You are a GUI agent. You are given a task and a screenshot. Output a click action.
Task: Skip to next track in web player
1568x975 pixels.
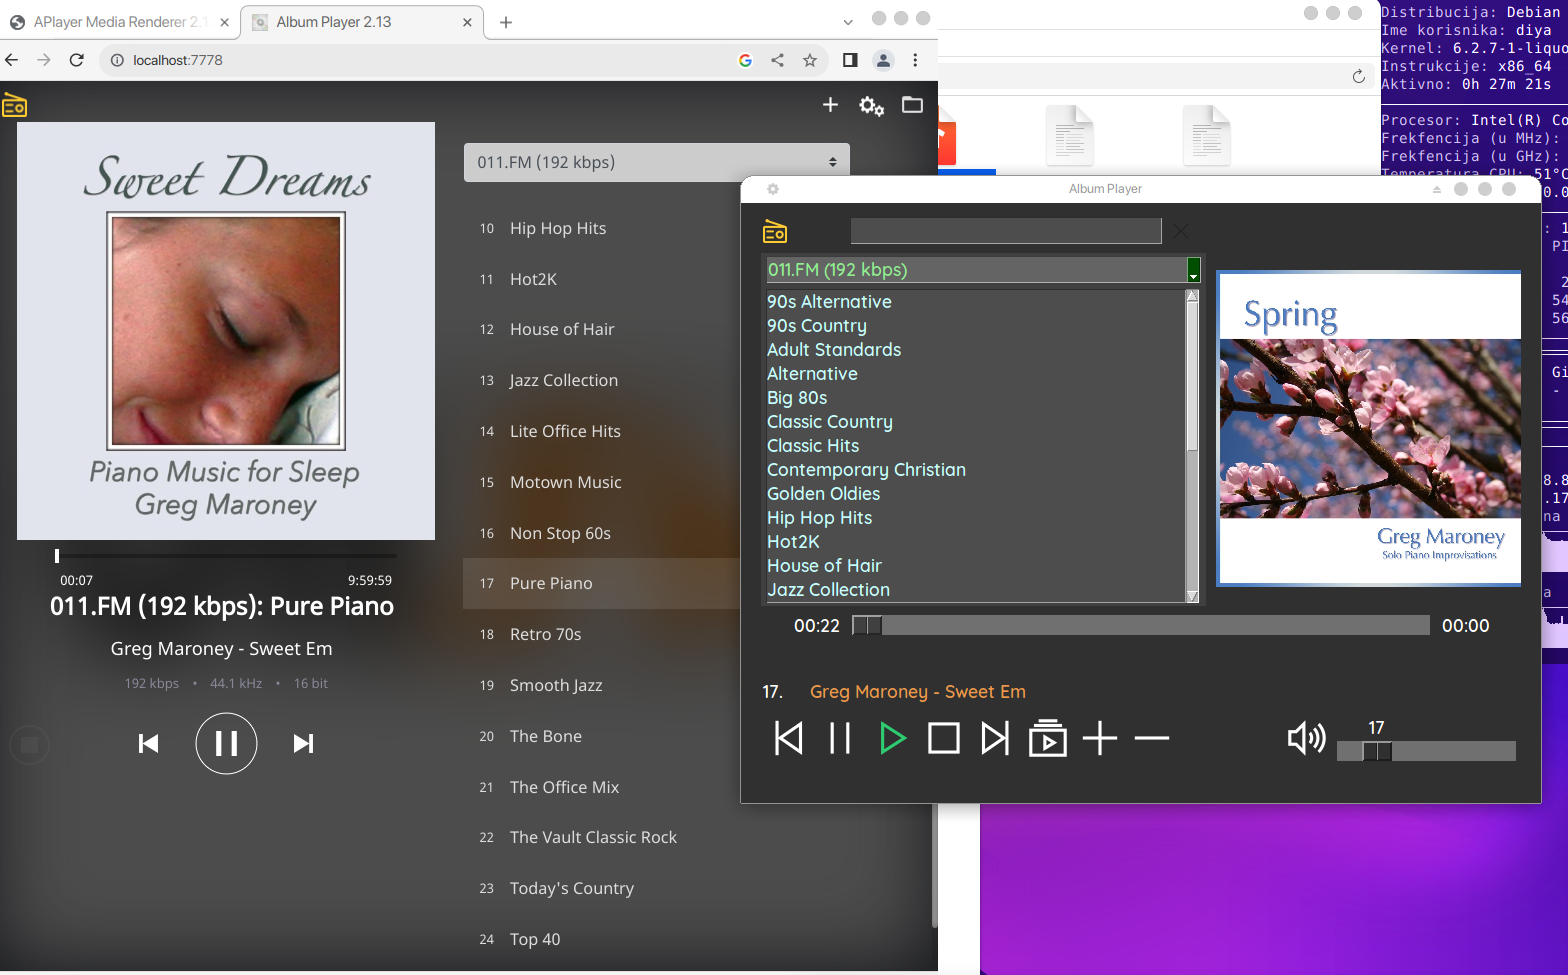[303, 743]
